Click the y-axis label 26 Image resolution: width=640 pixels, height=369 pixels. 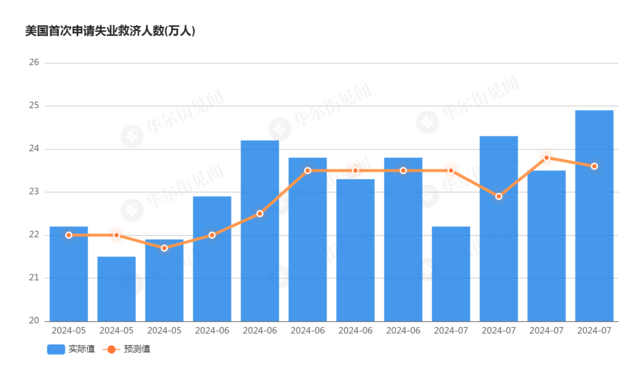[34, 62]
